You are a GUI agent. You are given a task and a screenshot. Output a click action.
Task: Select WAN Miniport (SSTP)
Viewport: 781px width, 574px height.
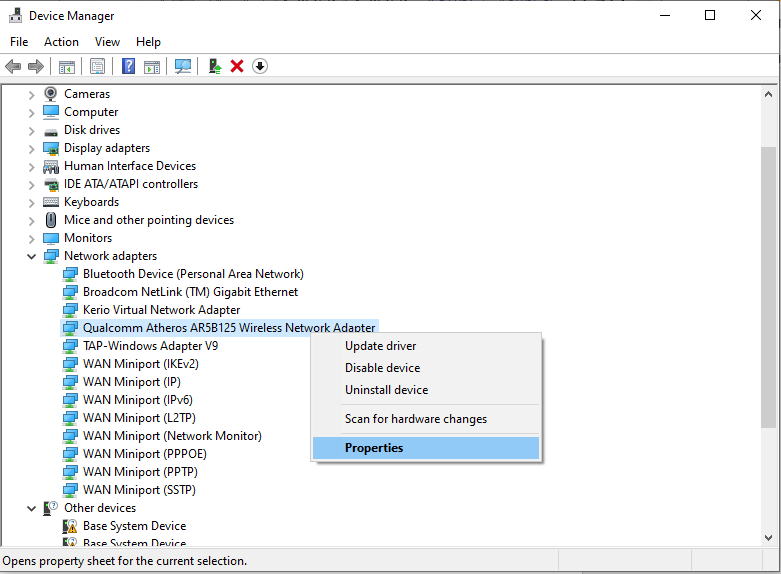139,489
